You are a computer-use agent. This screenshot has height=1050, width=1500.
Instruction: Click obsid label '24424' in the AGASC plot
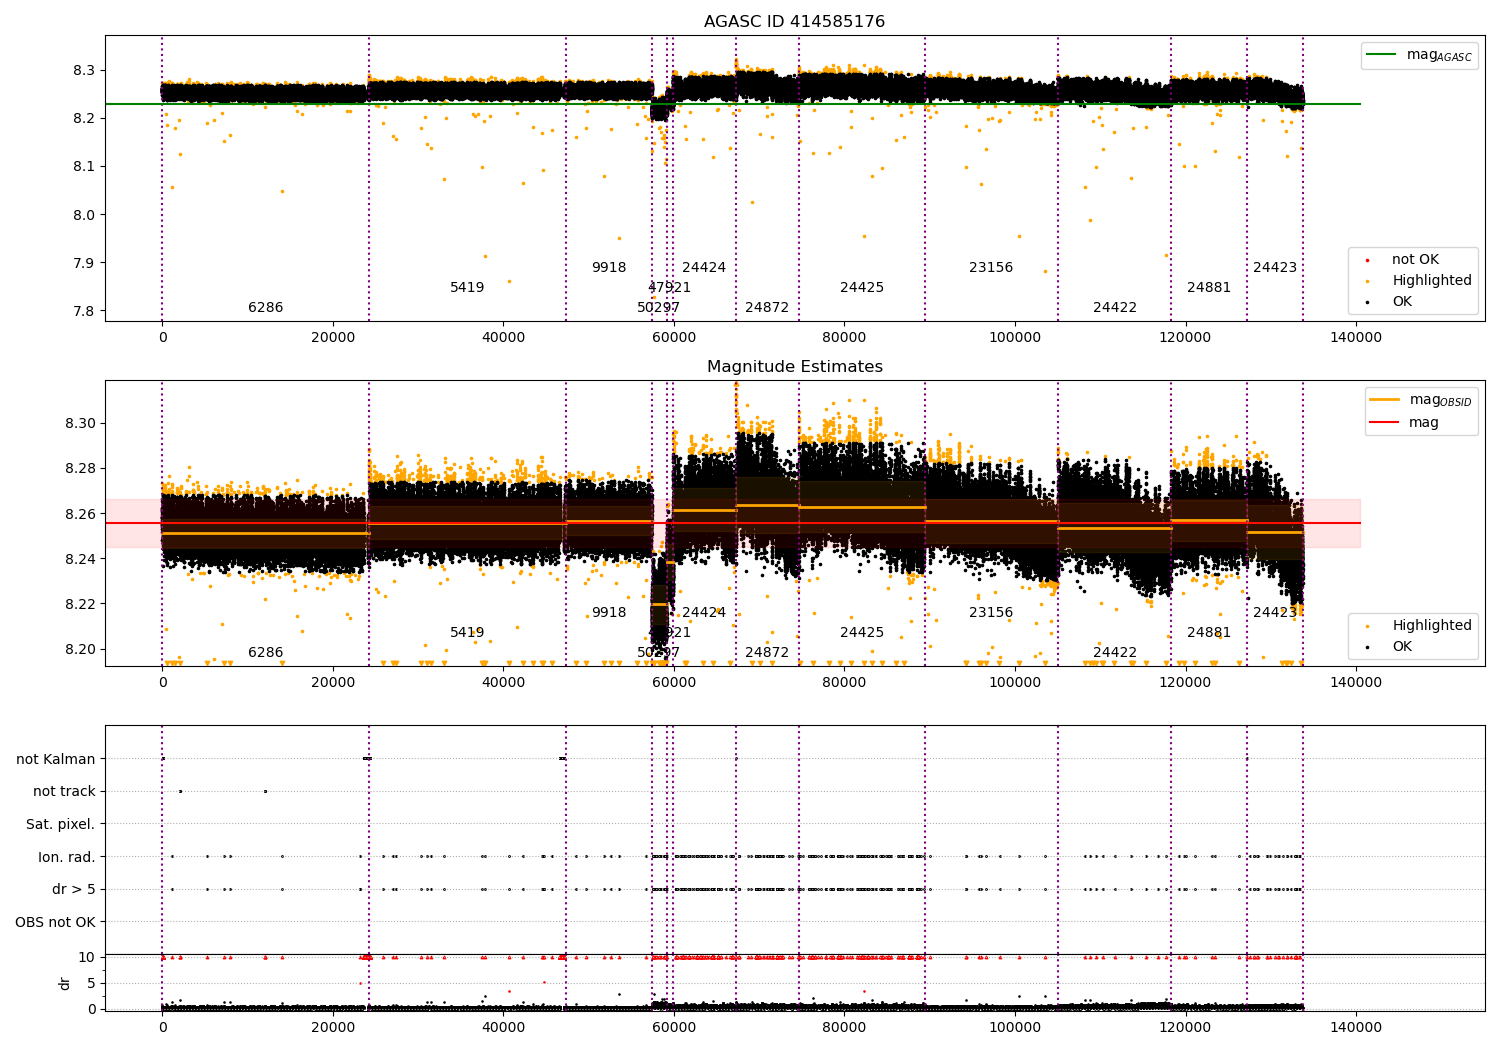coord(704,268)
